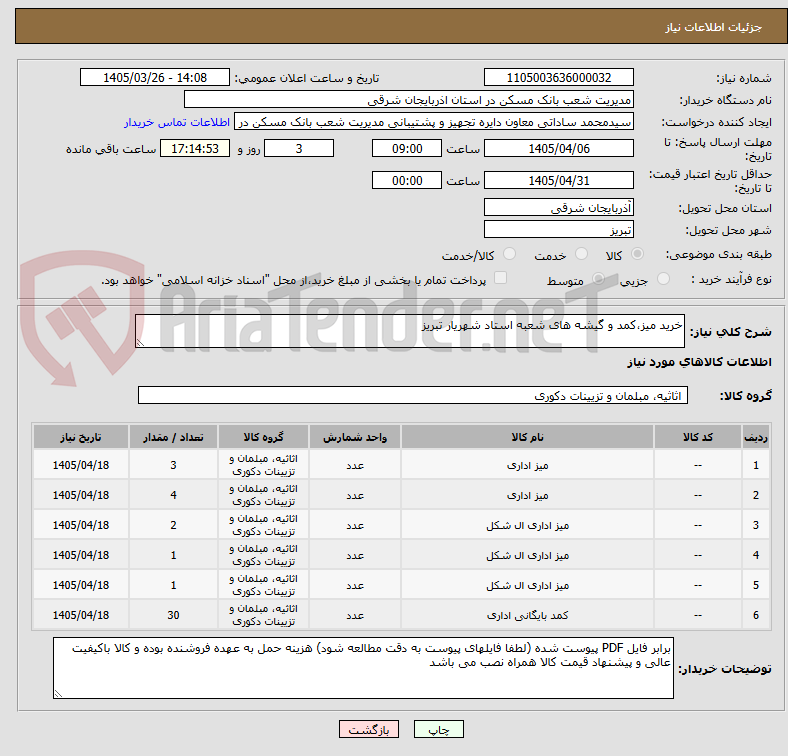Click row 2 item name میز اداری
Viewport: 788px width, 756px height.
click(527, 496)
